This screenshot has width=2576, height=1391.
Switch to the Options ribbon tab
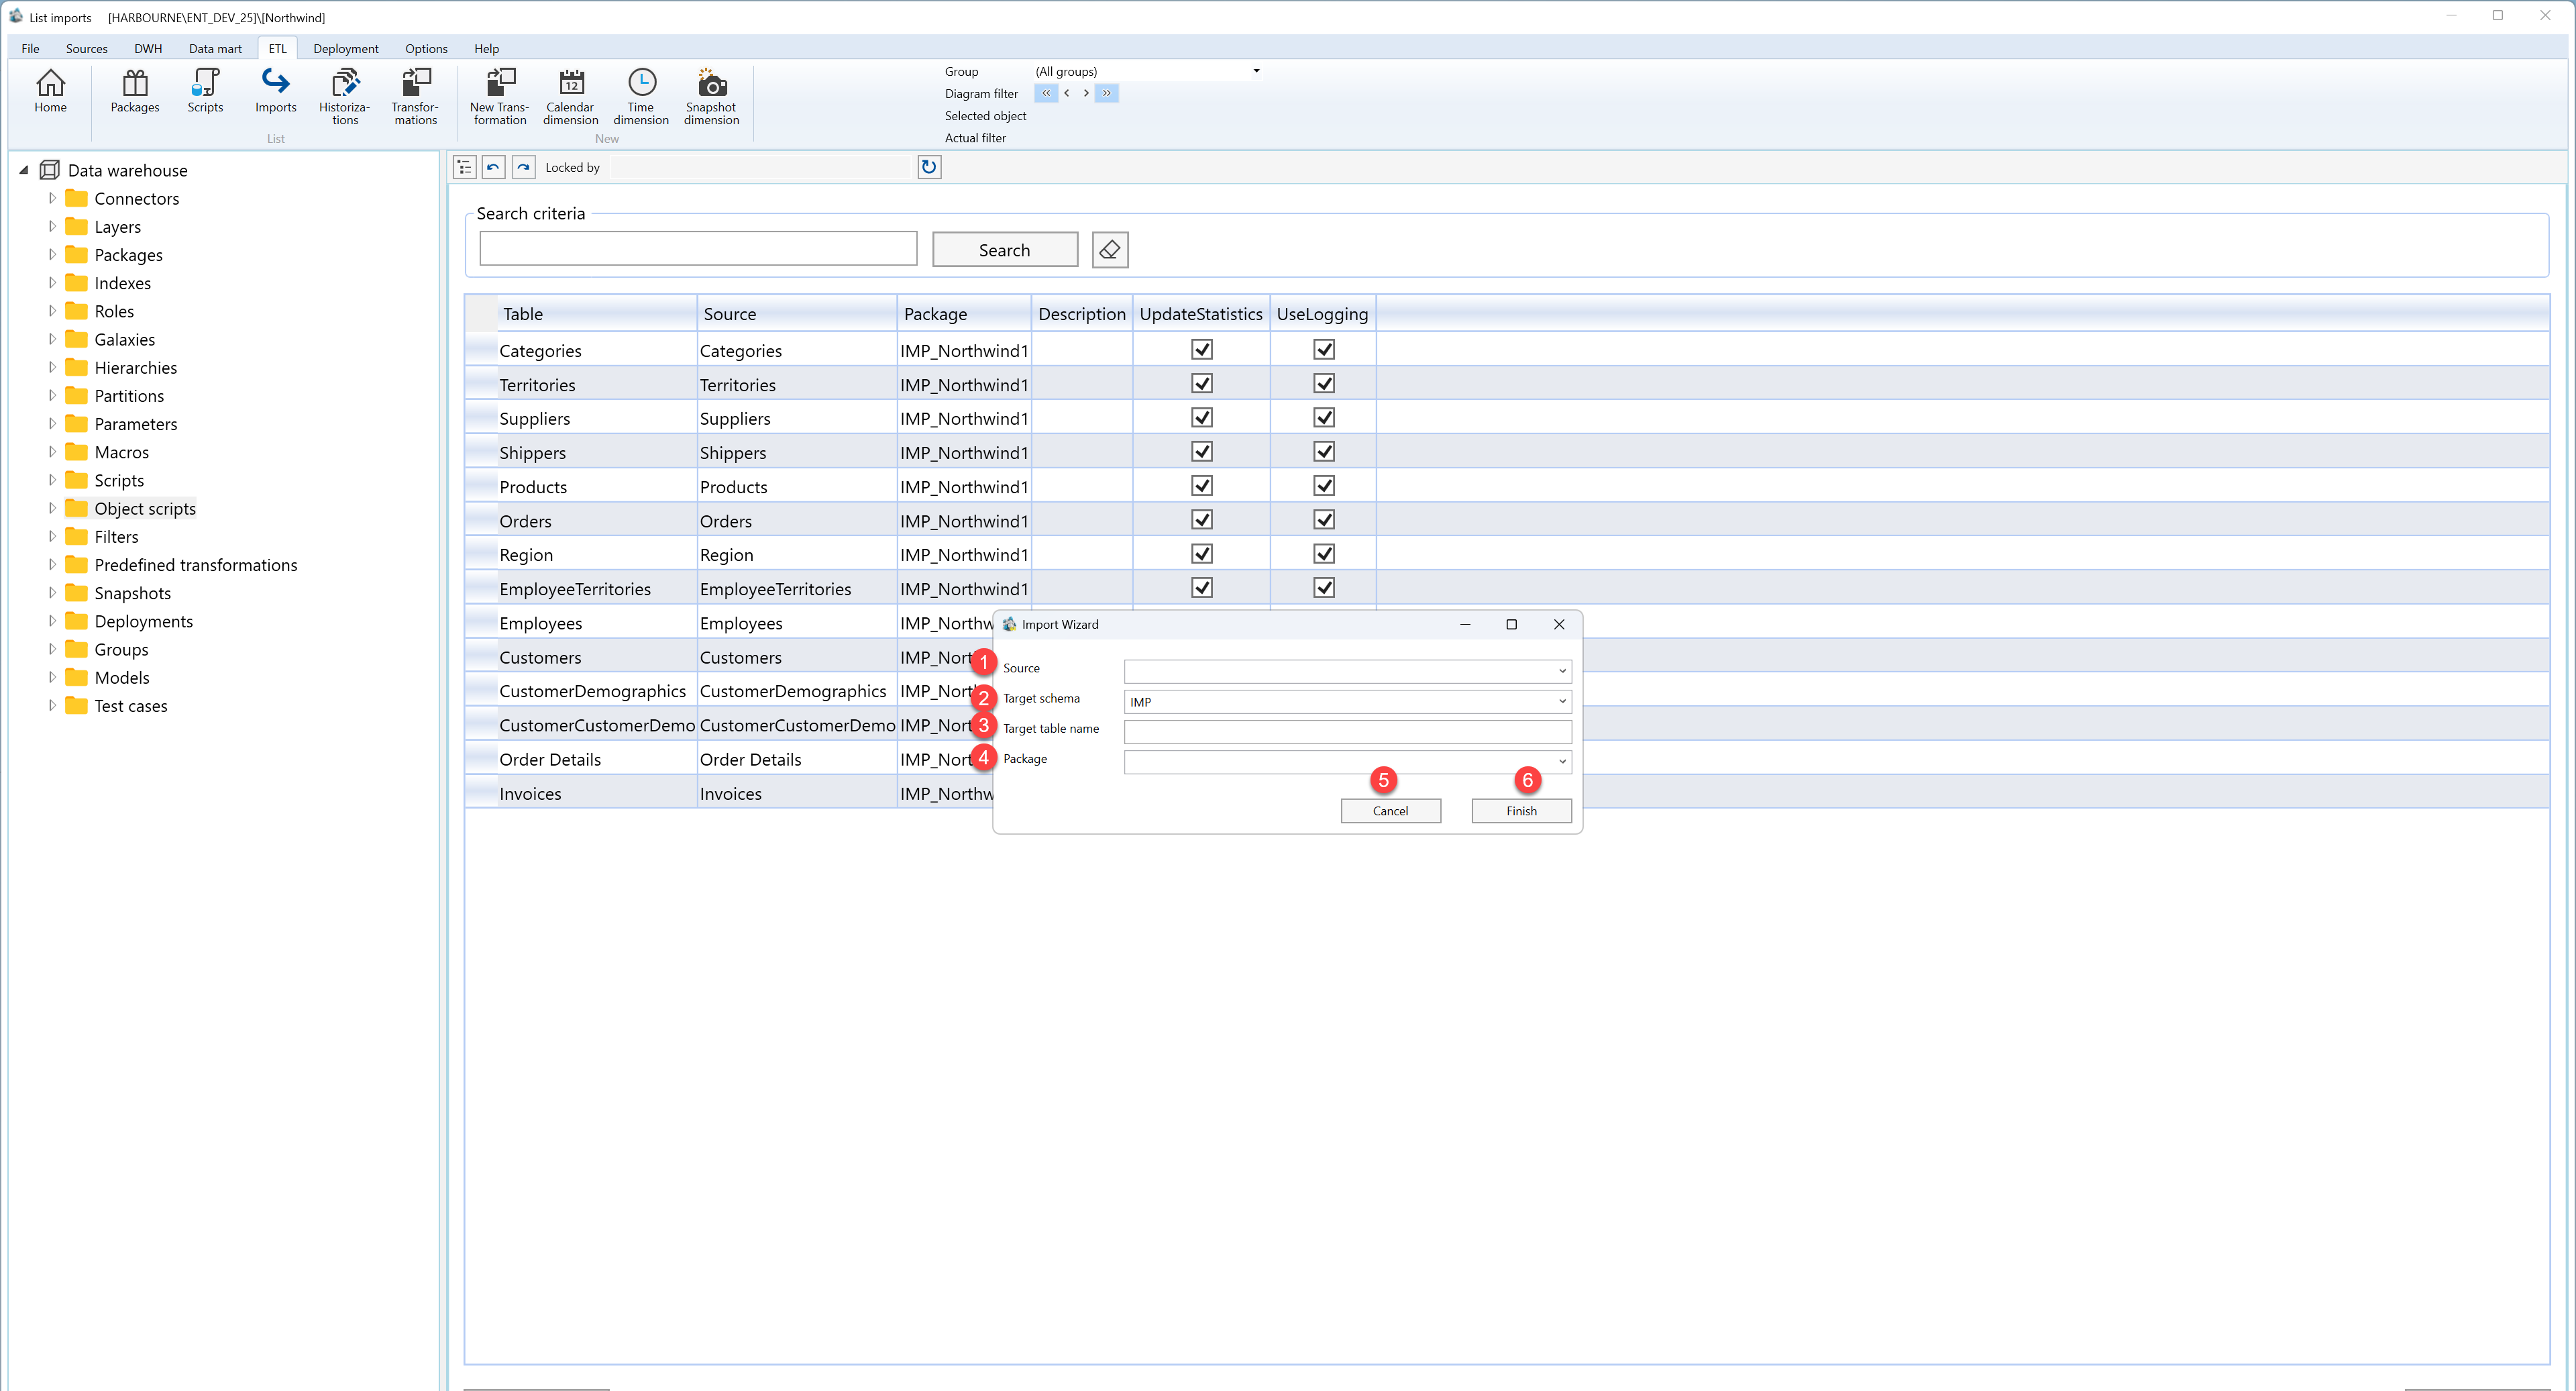pyautogui.click(x=426, y=48)
